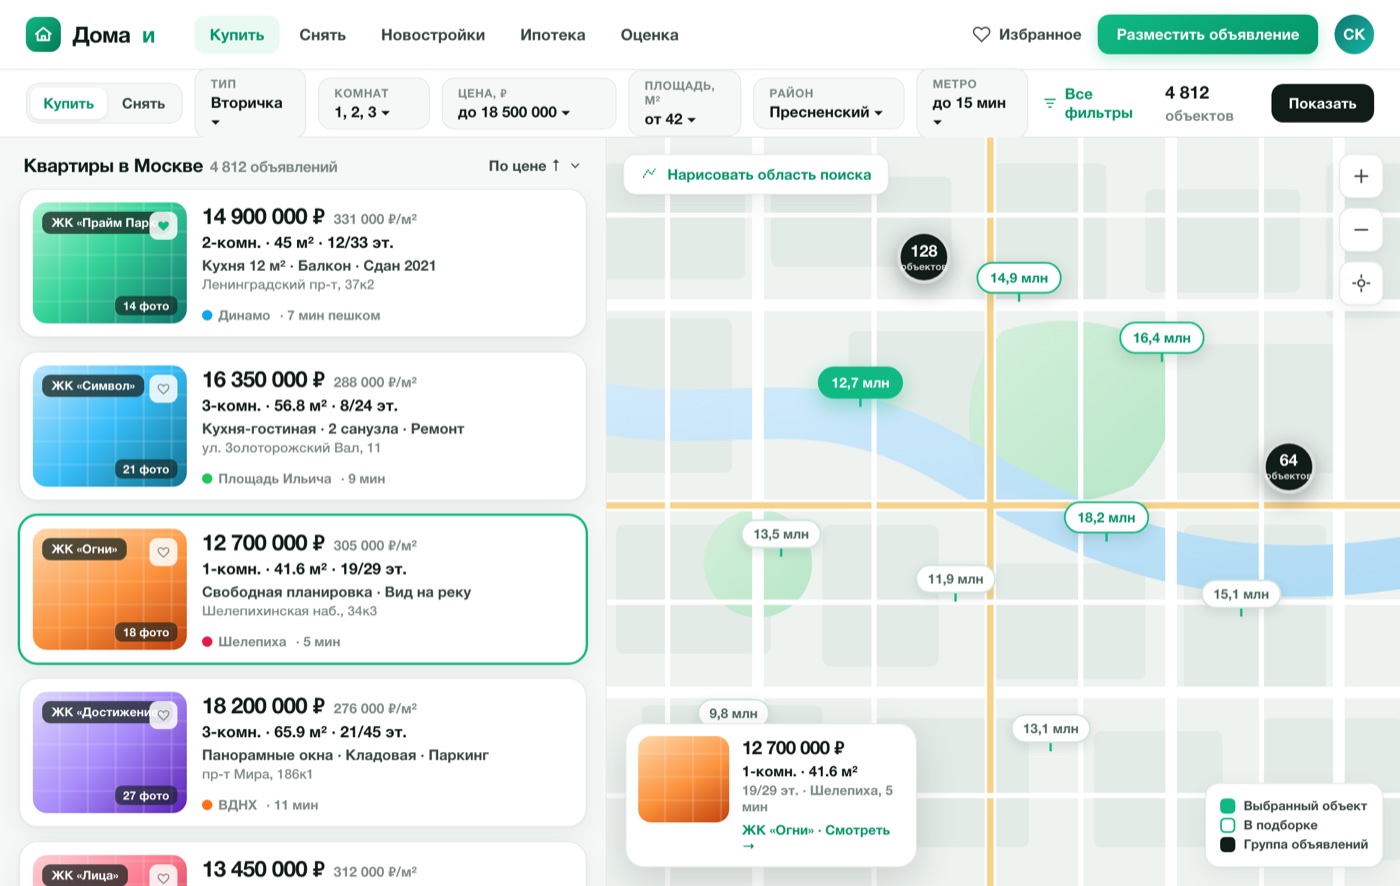This screenshot has width=1400, height=886.
Task: Open the Новостройки navigation tab
Action: point(433,35)
